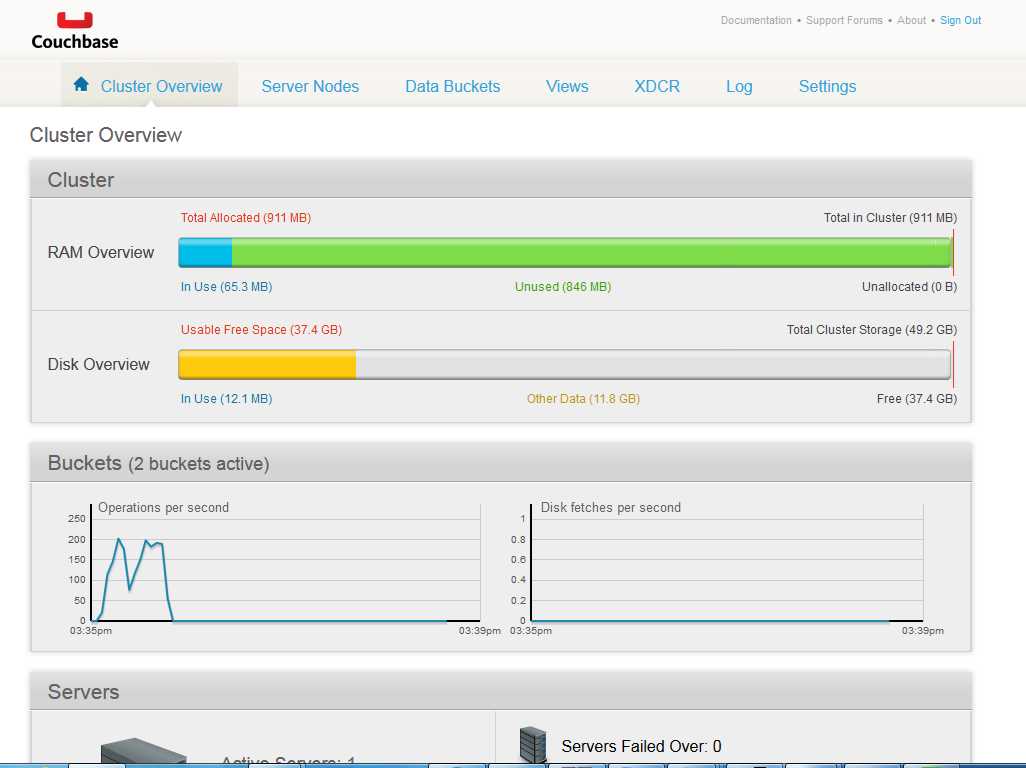Click the Servers section heading
Image resolution: width=1026 pixels, height=768 pixels.
coord(83,692)
